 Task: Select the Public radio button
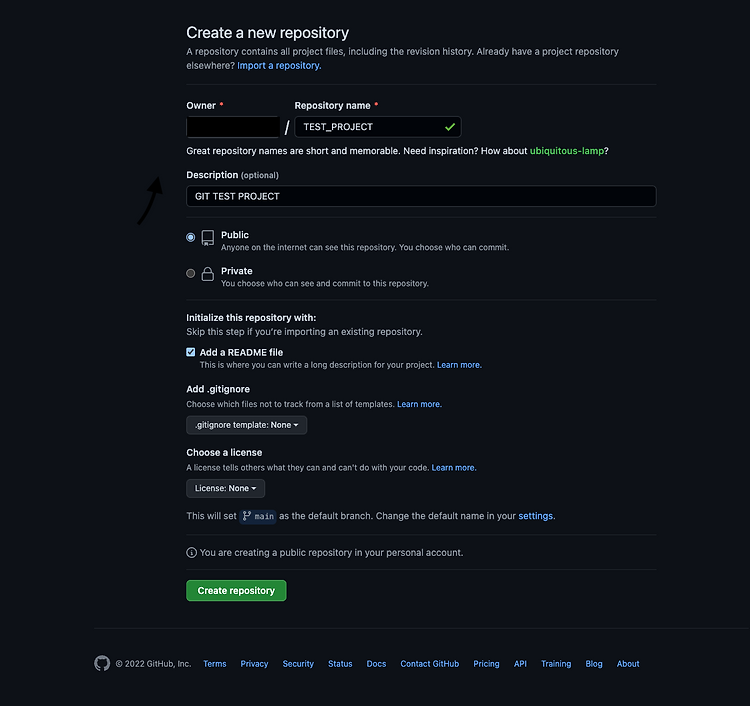190,237
